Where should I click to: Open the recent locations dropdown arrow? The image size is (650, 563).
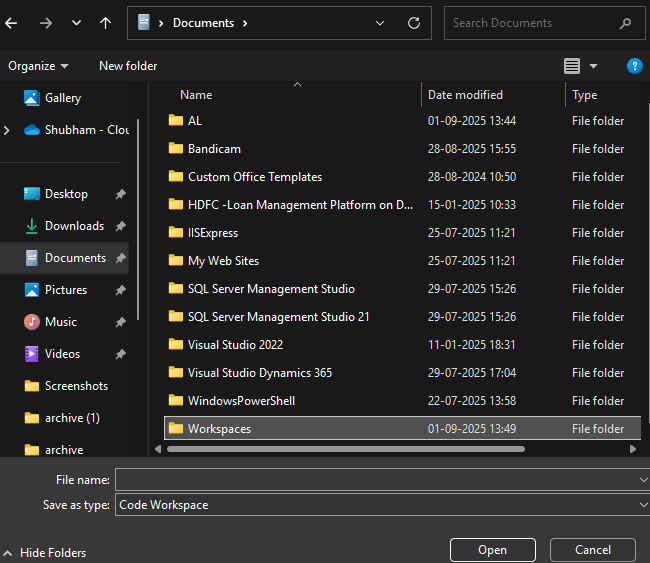[x=77, y=23]
